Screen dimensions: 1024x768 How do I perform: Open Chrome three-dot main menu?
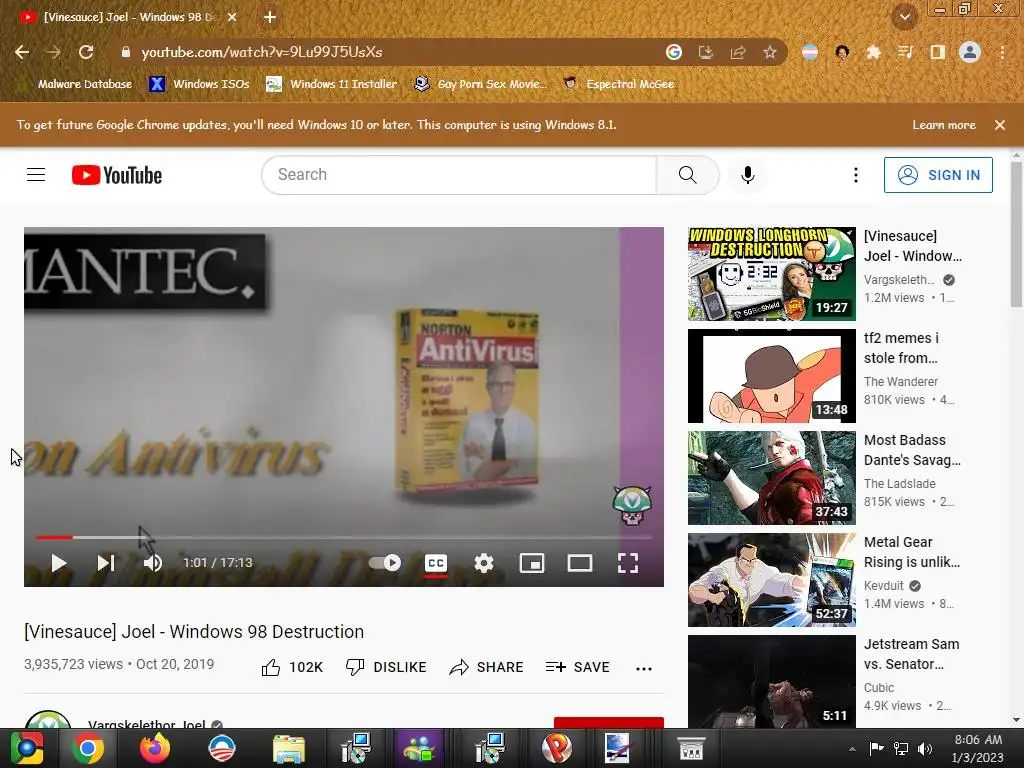(x=1002, y=52)
